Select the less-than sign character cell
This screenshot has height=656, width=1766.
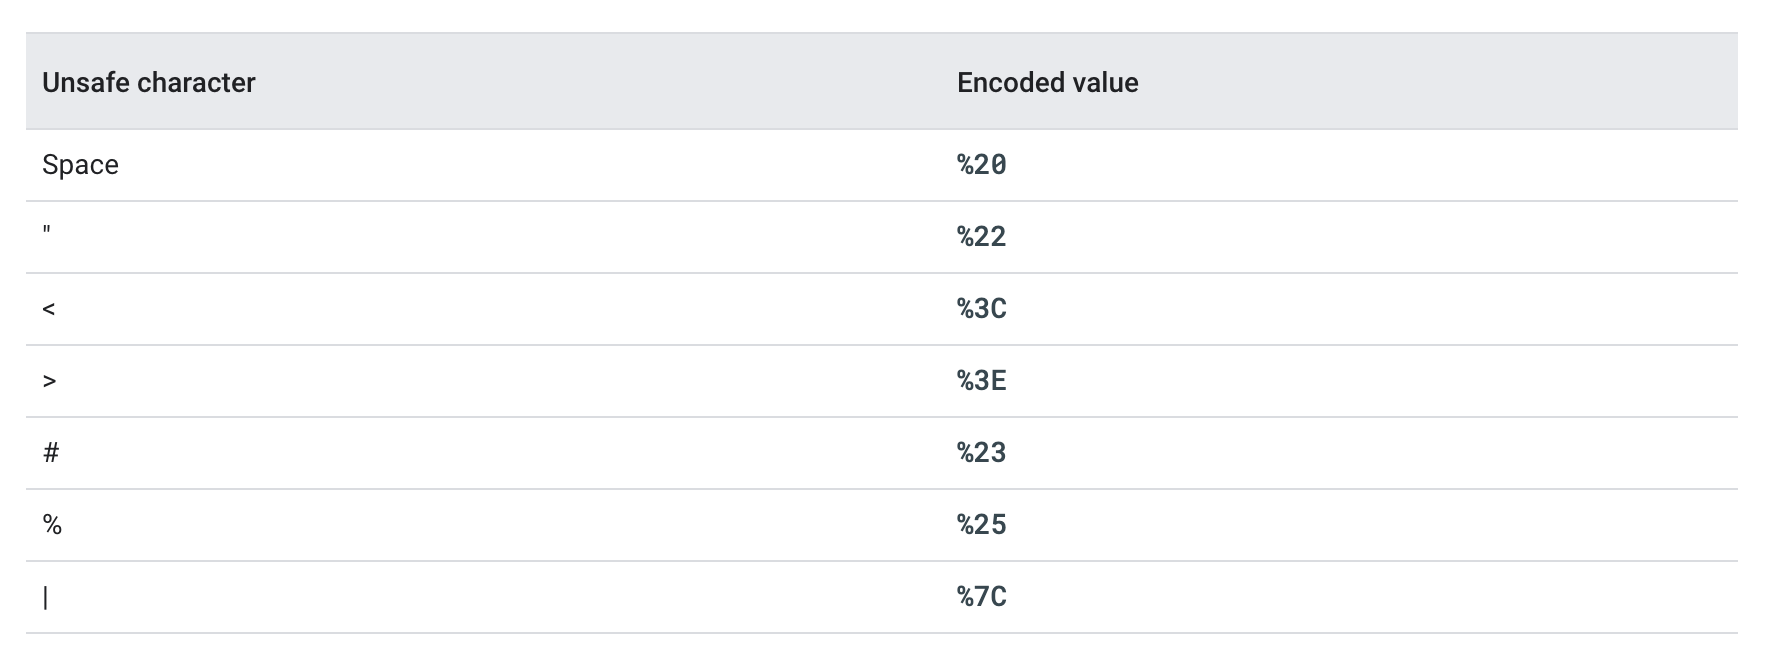(x=49, y=309)
